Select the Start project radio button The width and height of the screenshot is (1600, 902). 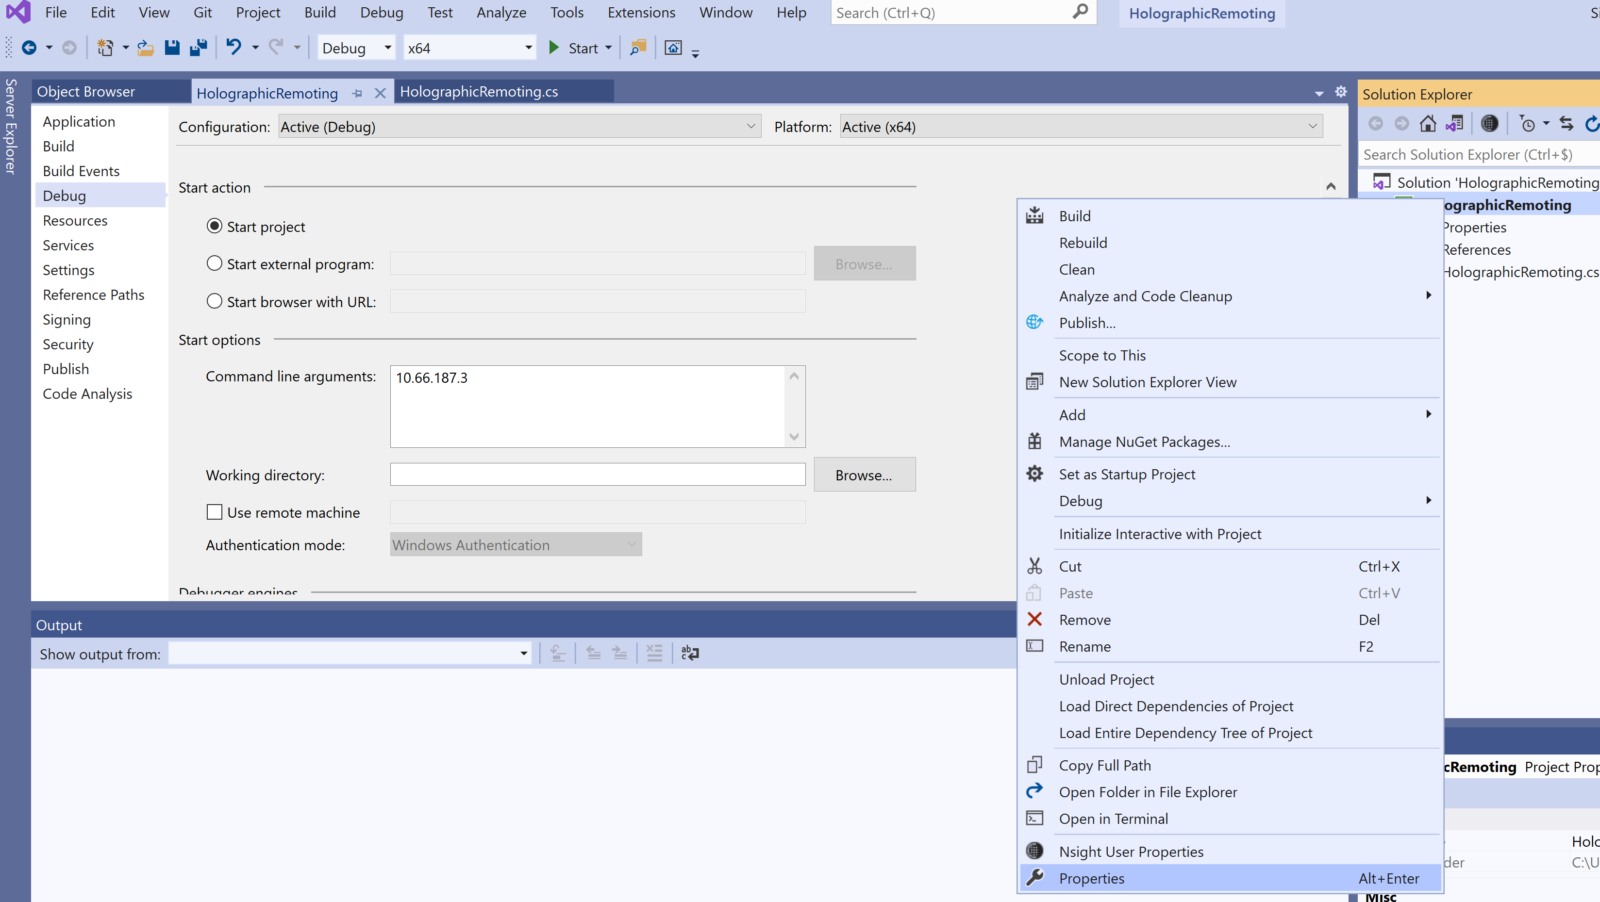tap(214, 226)
